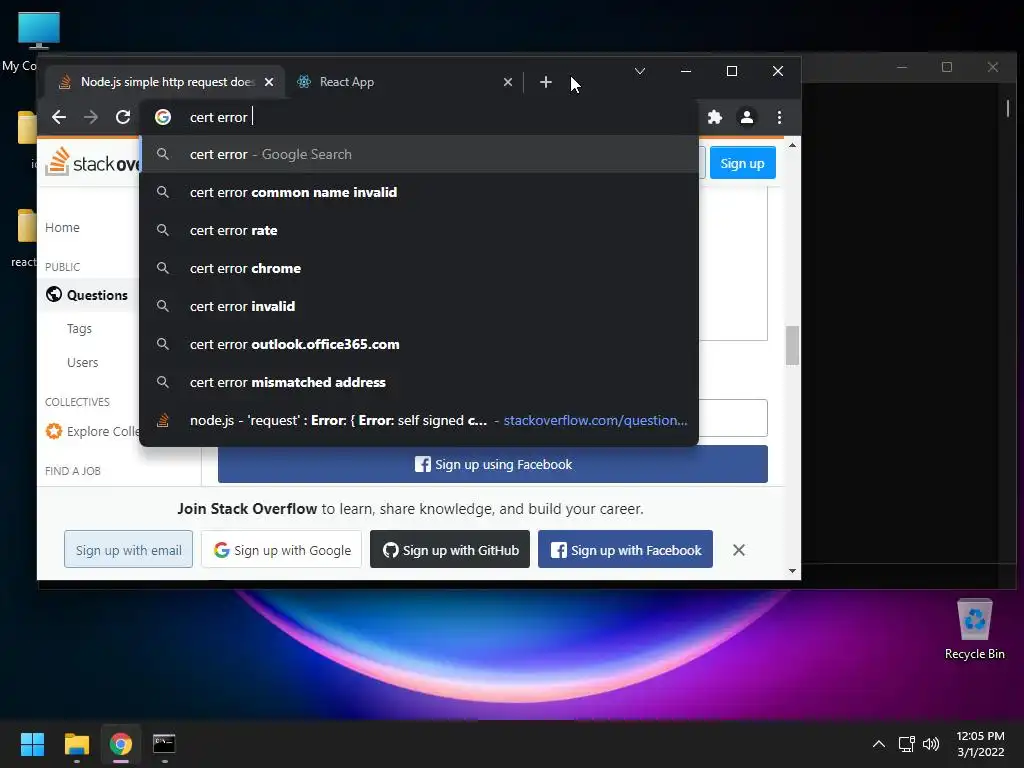This screenshot has height=768, width=1024.
Task: Open File Explorer from the taskbar
Action: point(76,744)
